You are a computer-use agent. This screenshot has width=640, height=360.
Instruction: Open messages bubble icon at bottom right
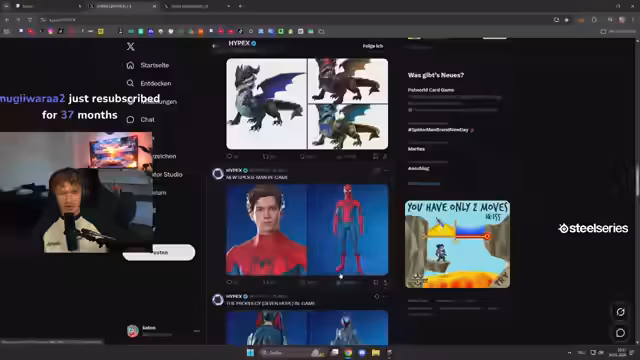[x=620, y=333]
